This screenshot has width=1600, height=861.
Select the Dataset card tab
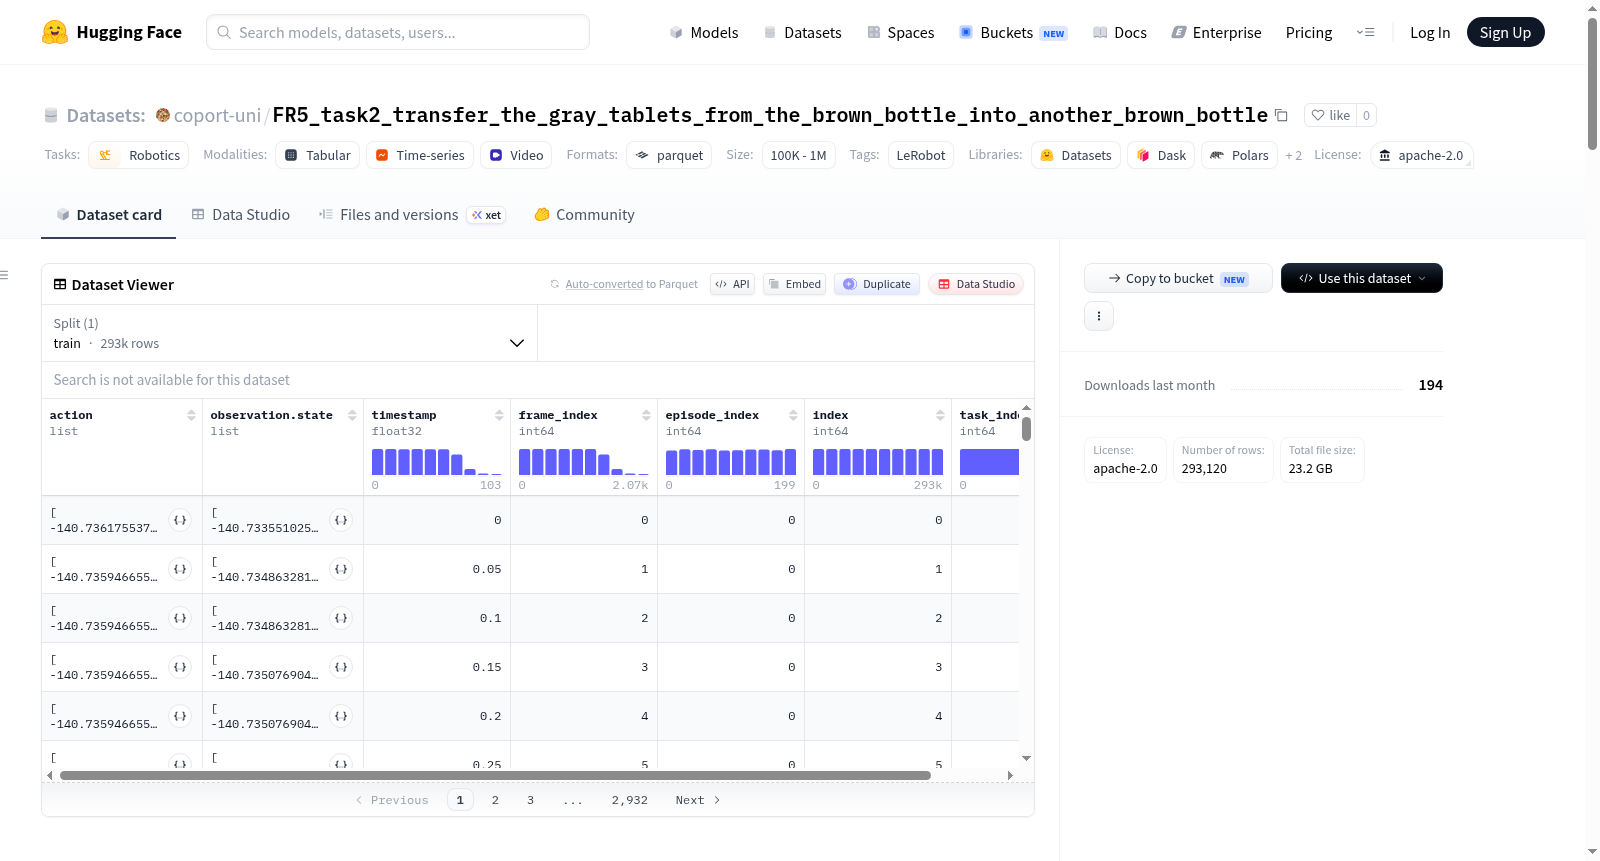coord(109,215)
